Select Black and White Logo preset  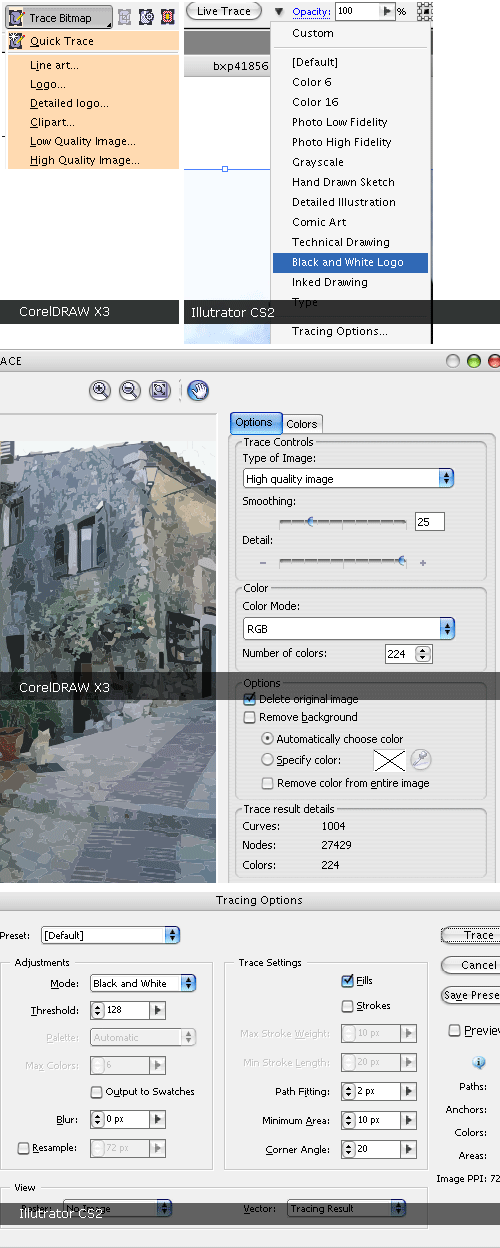coord(350,262)
